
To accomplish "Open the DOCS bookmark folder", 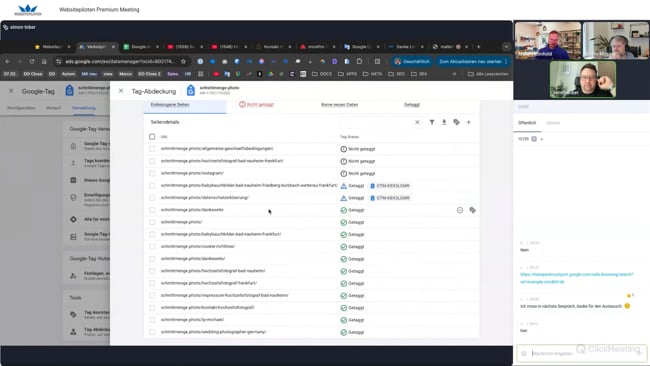I will 322,74.
